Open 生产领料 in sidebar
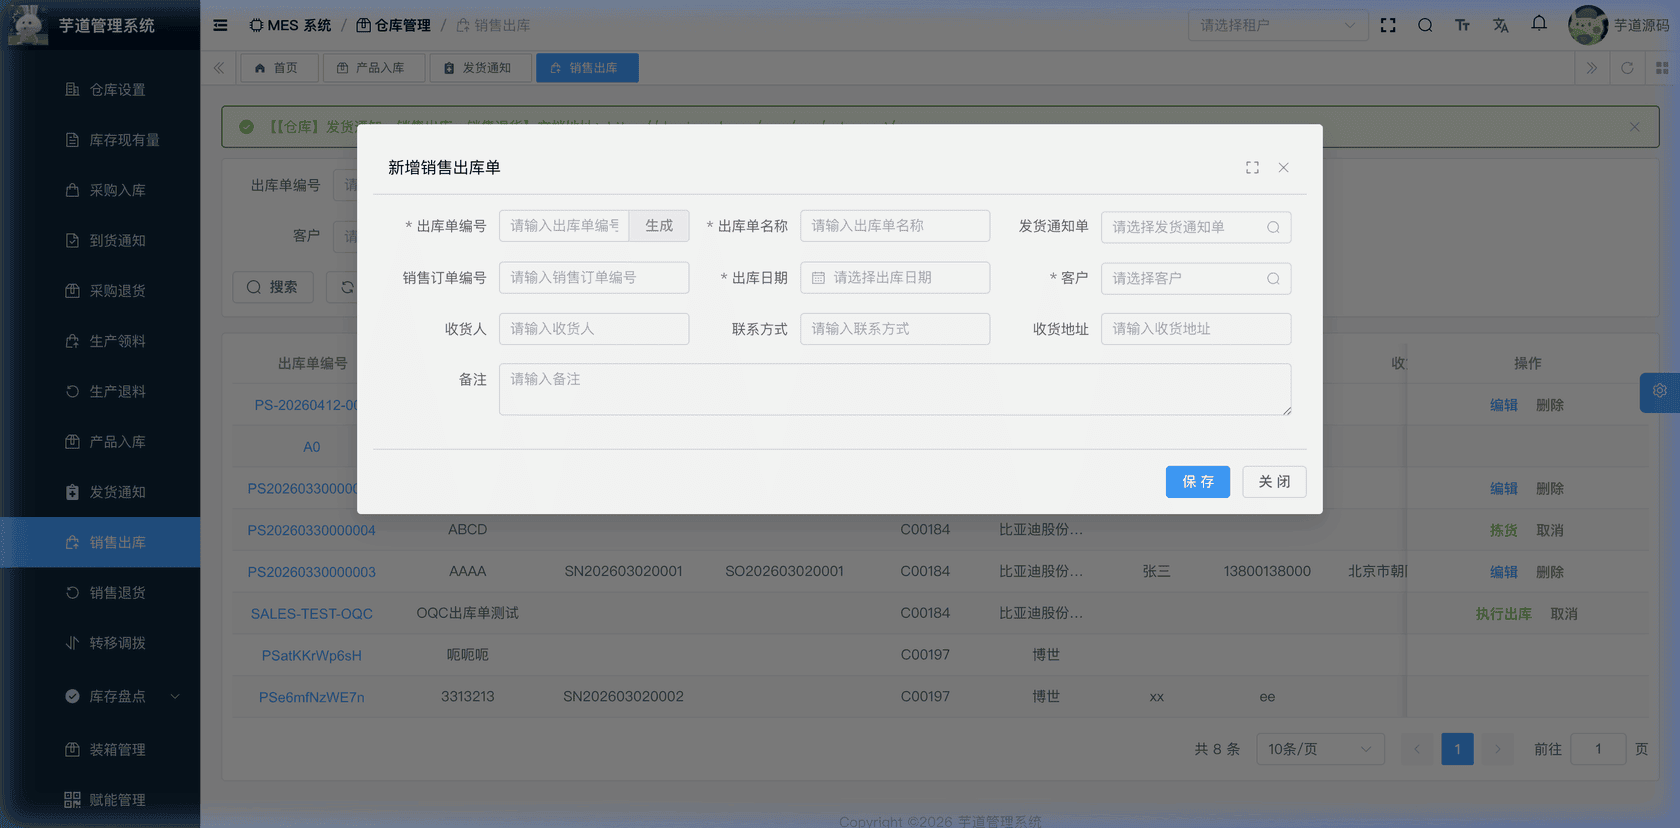This screenshot has height=828, width=1680. pos(100,341)
